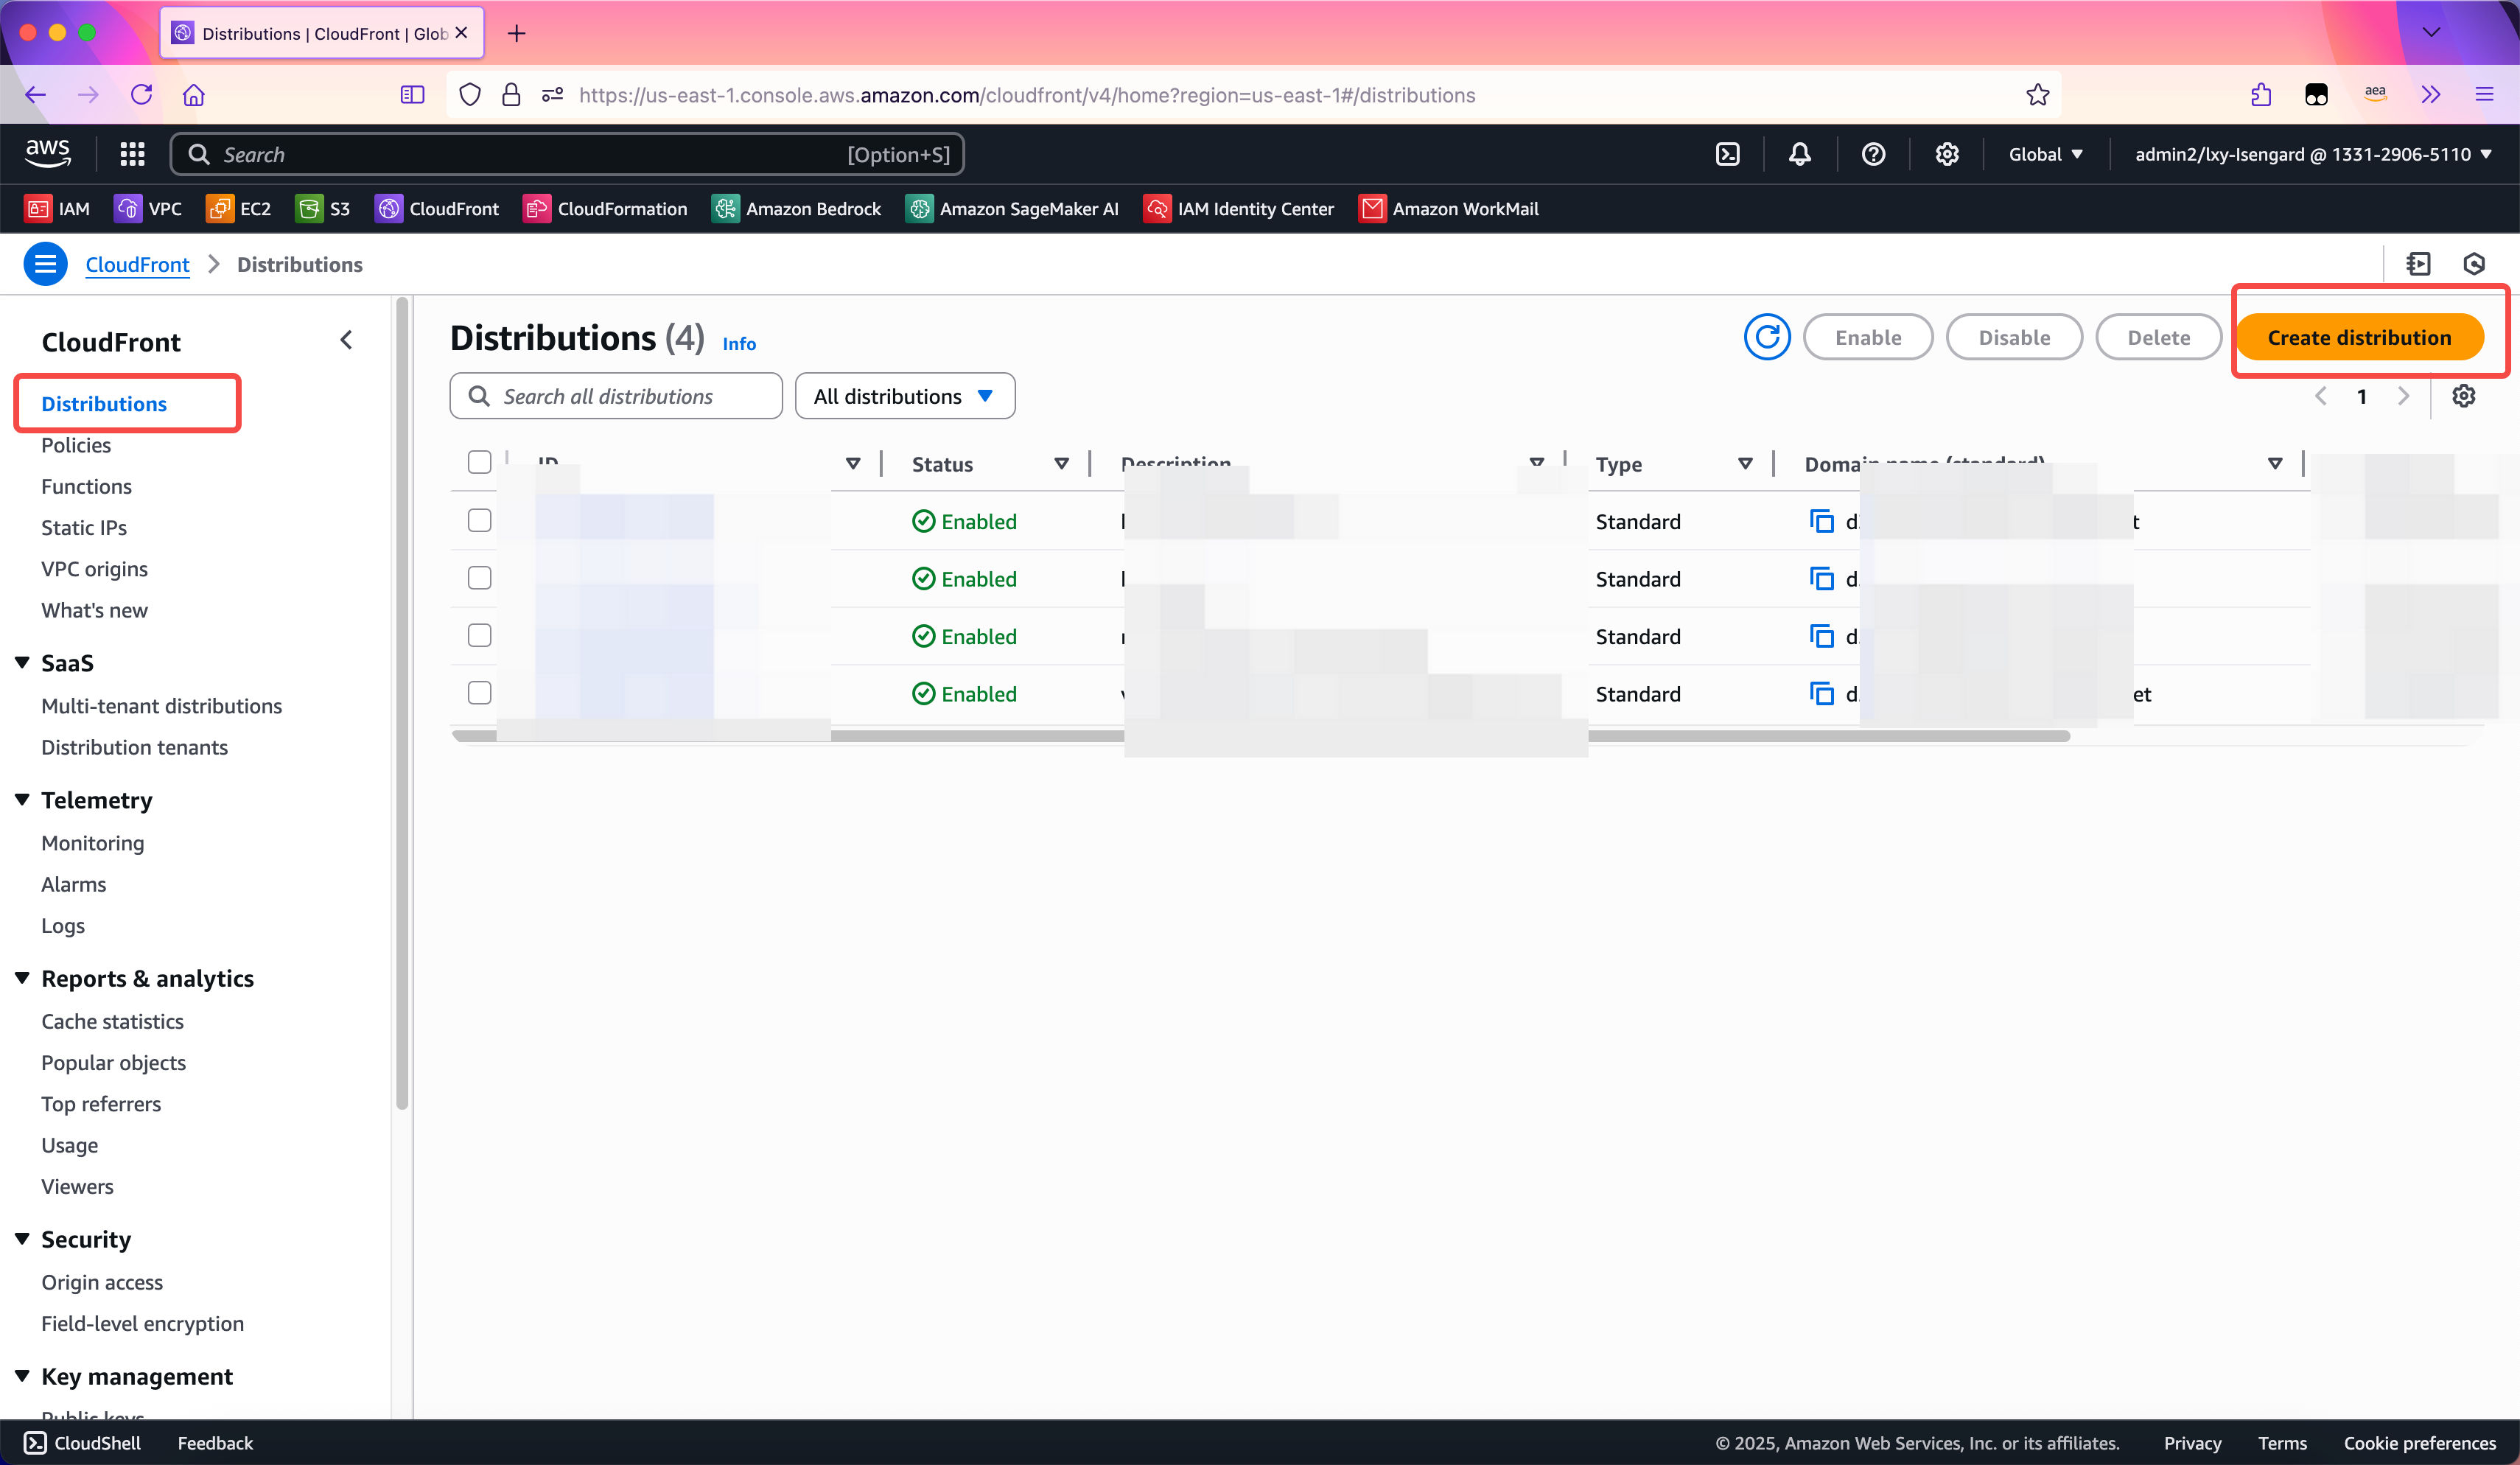The width and height of the screenshot is (2520, 1465).
Task: Click the side navigation vertical scrollbar
Action: tap(402, 704)
